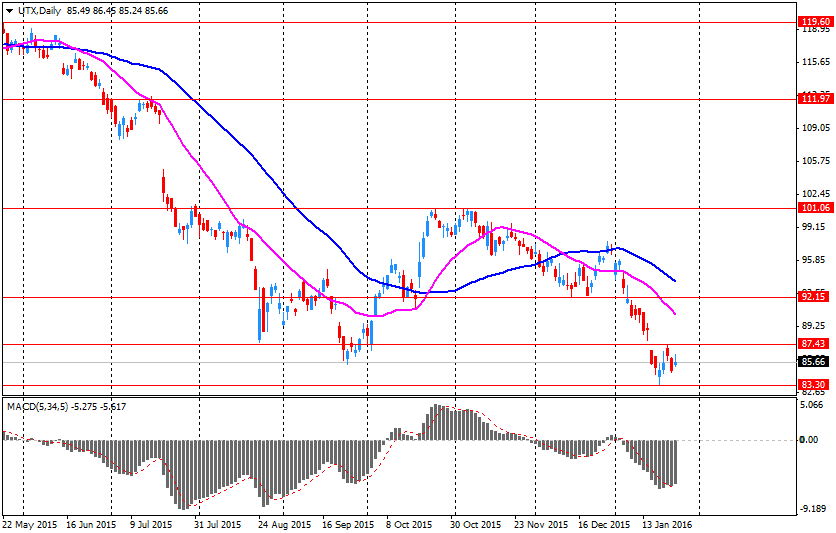Click the UTX,Daily chart title
This screenshot has height=533, width=836.
39,11
